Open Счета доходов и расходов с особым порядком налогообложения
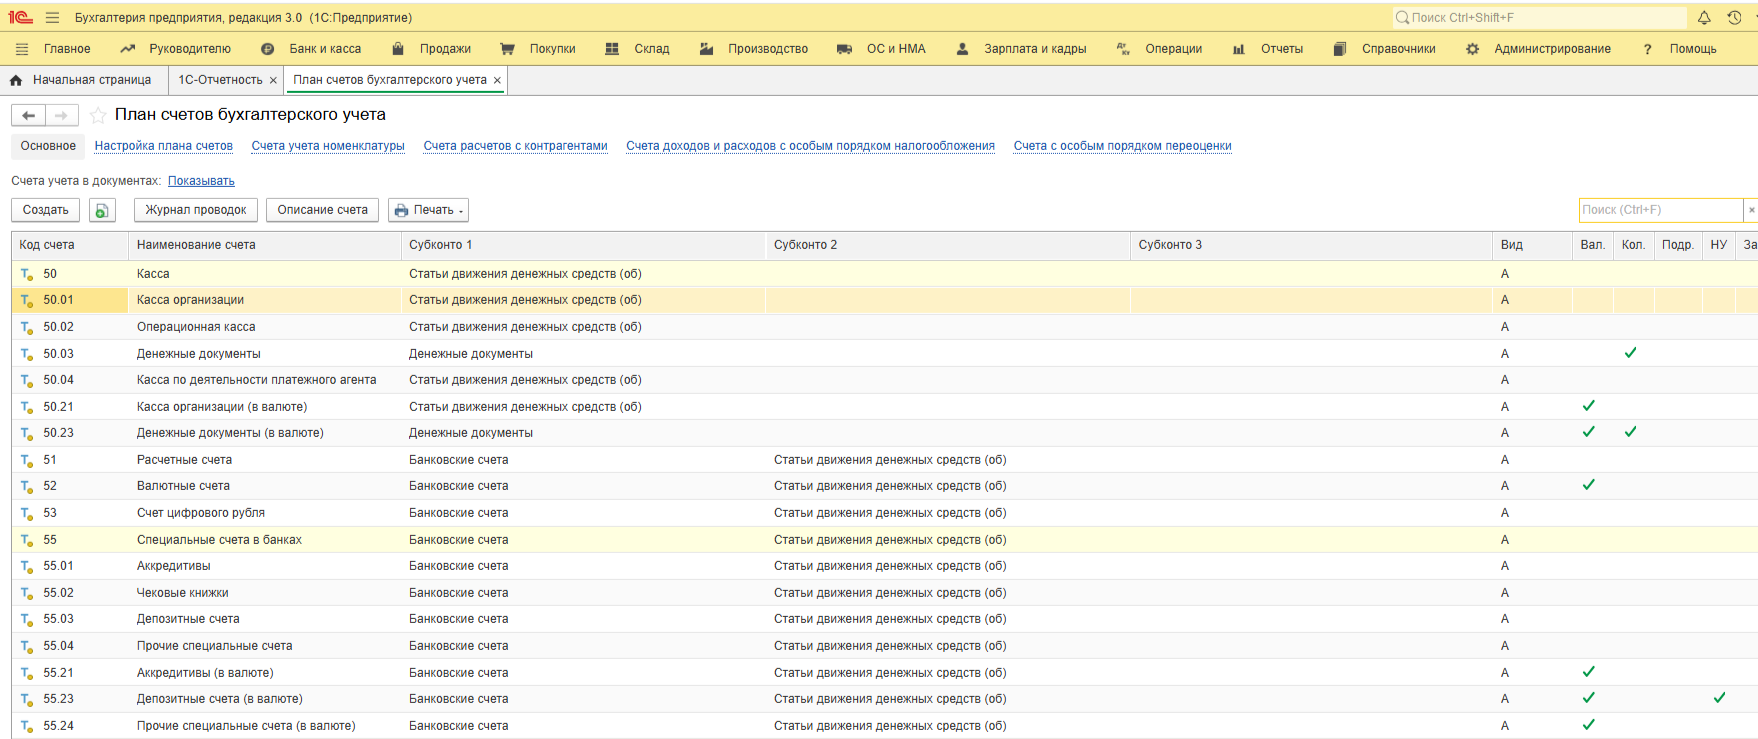The height and width of the screenshot is (739, 1758). 811,146
